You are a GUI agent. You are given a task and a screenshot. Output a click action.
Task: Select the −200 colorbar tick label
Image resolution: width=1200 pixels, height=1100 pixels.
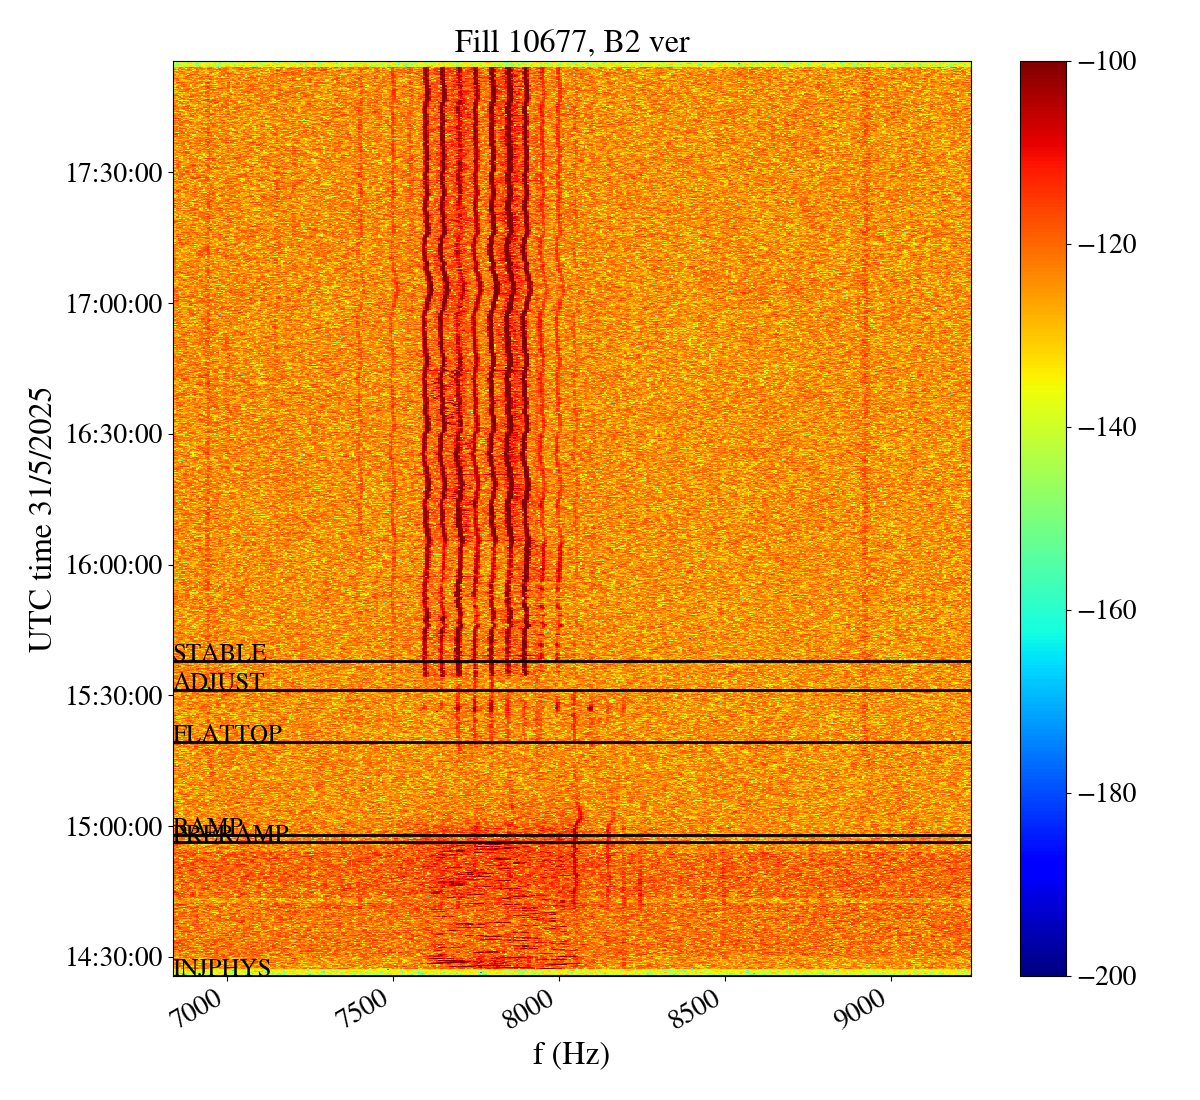[1106, 976]
